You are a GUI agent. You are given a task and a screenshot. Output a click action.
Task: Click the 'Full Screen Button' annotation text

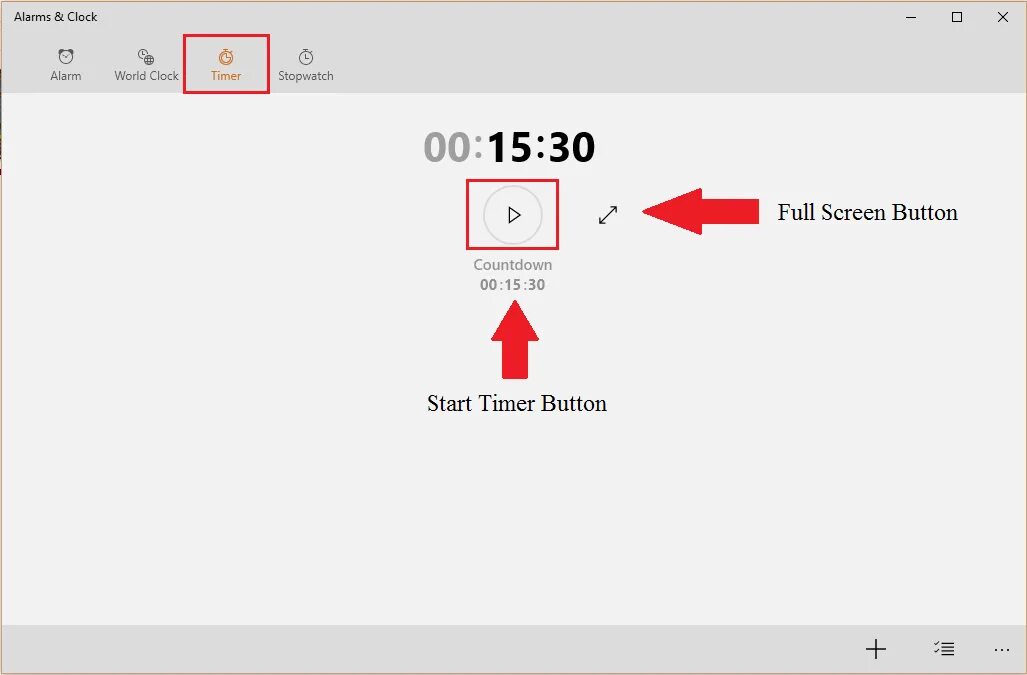click(x=867, y=212)
